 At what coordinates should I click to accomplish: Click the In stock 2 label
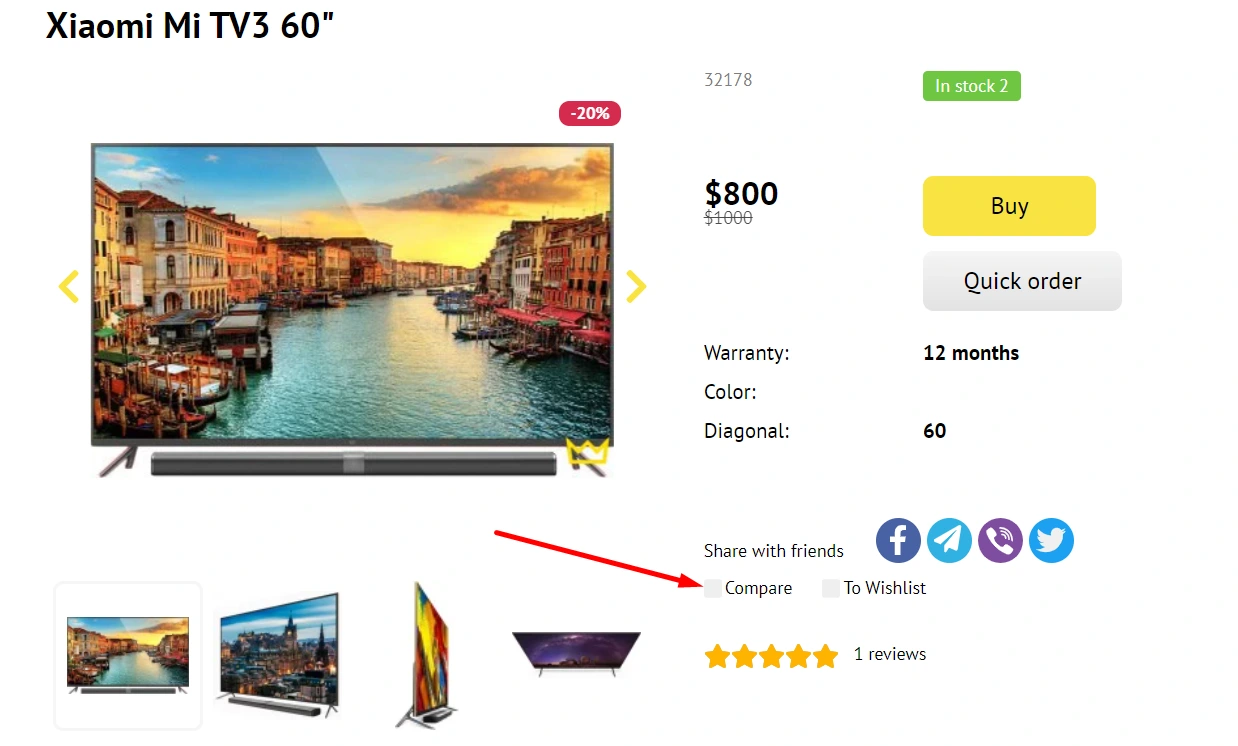[x=971, y=86]
